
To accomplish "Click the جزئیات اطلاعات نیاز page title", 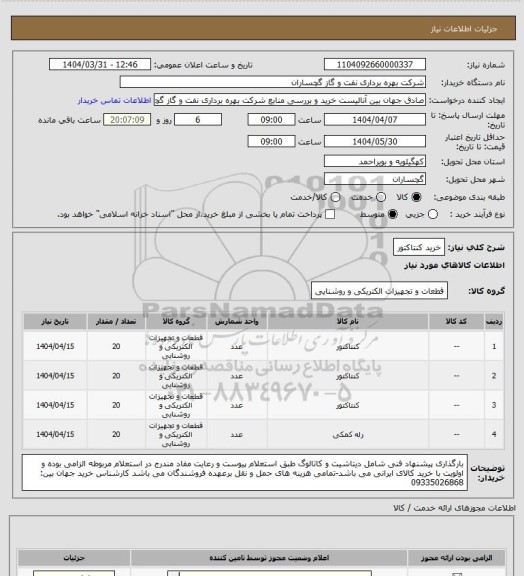I will [464, 29].
